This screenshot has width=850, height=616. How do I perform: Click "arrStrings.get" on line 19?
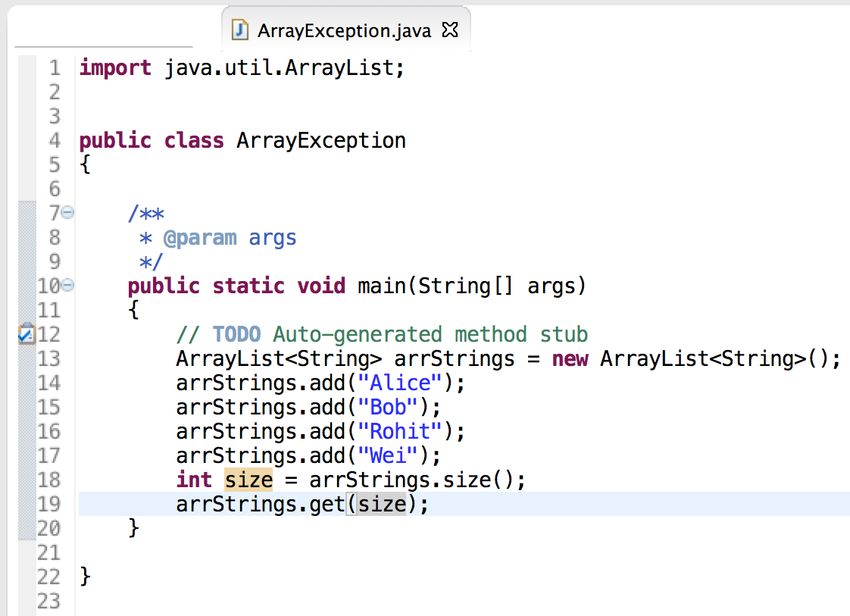(x=260, y=504)
